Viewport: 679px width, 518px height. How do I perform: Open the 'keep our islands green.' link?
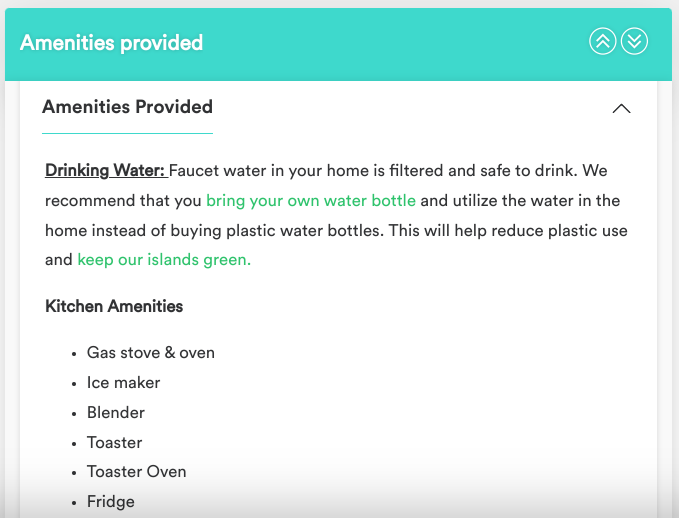(164, 259)
